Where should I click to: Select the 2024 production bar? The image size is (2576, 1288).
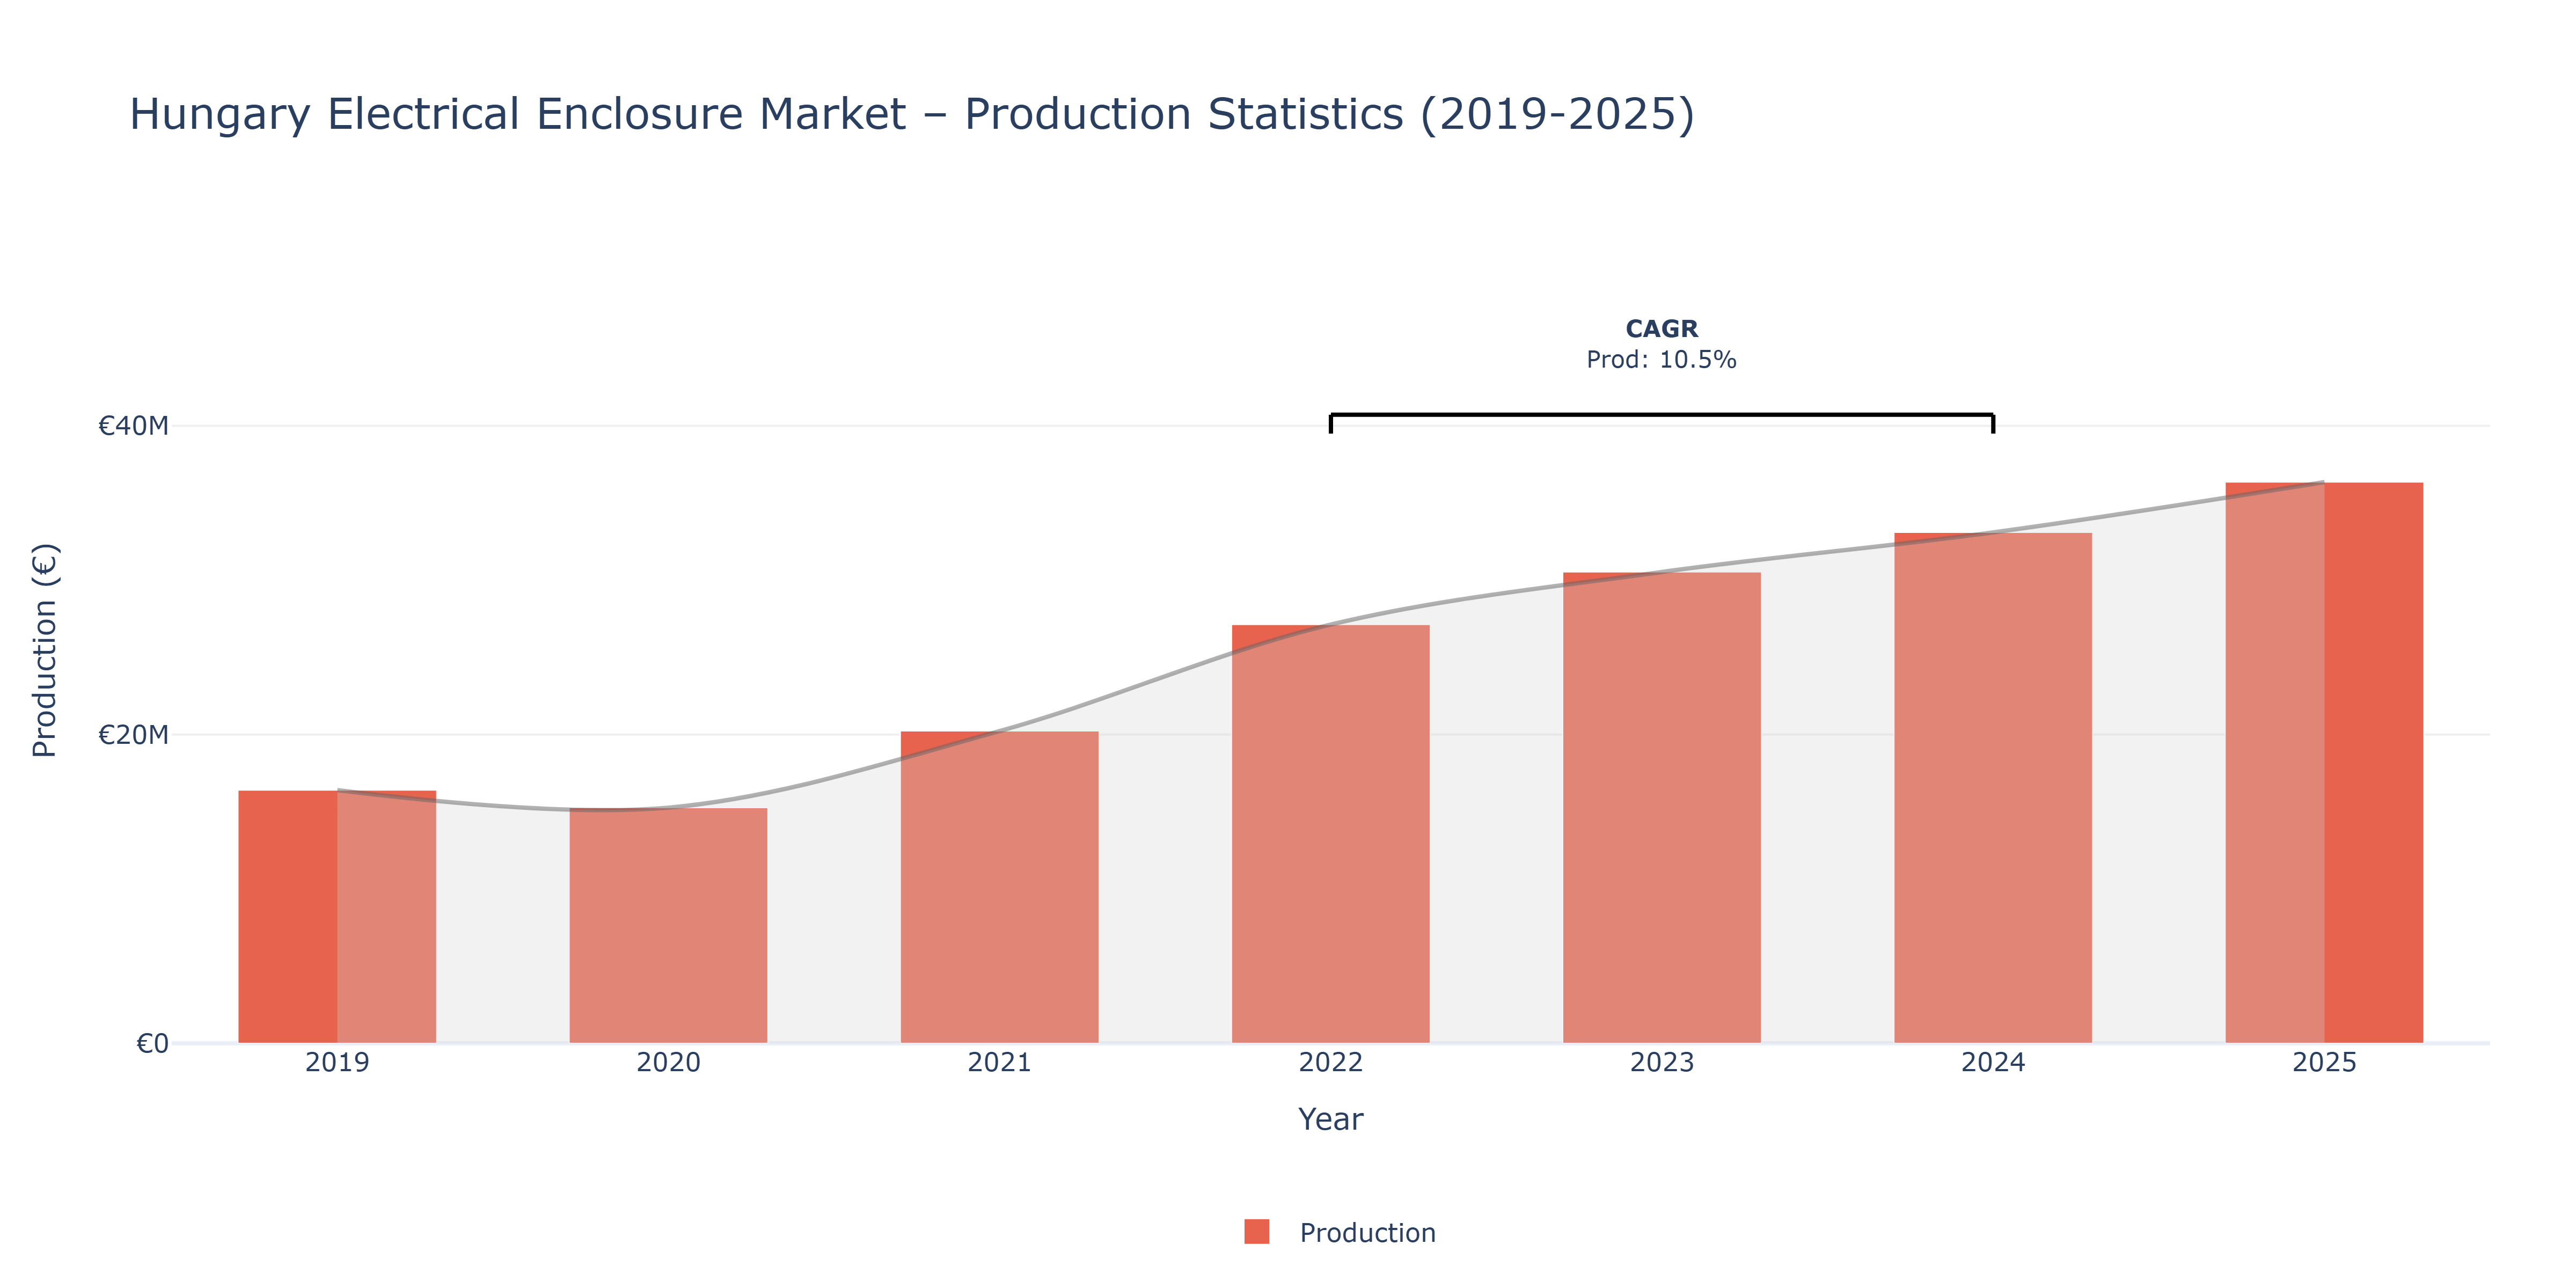coord(1992,788)
